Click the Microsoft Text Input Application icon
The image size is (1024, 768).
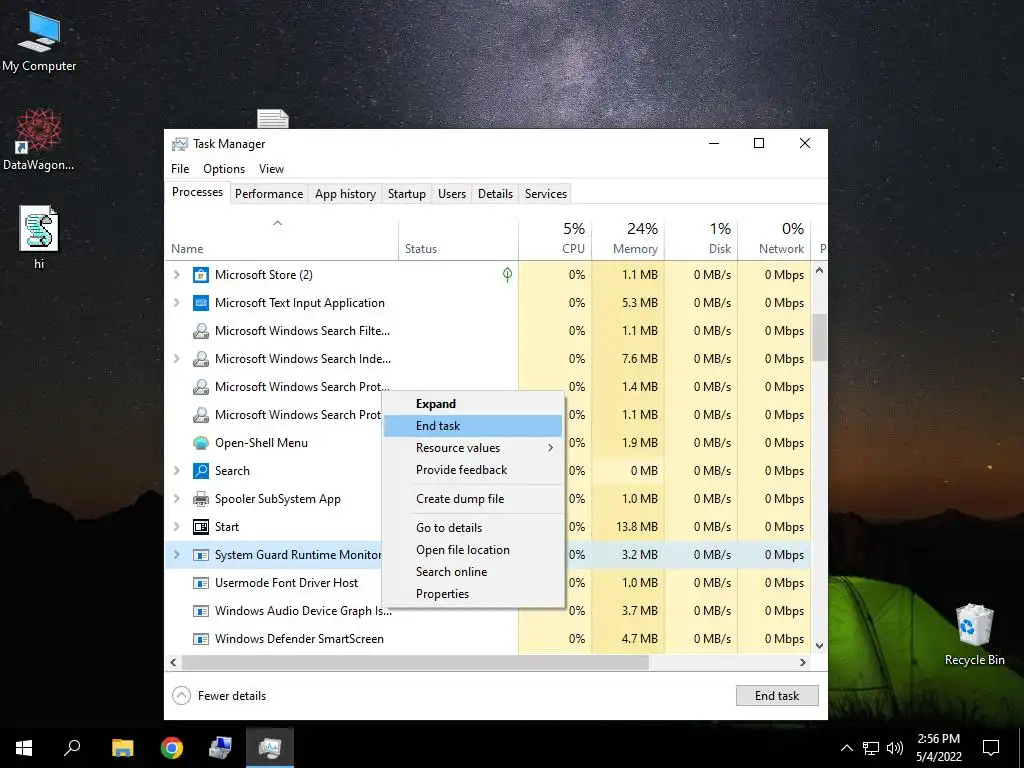click(200, 303)
